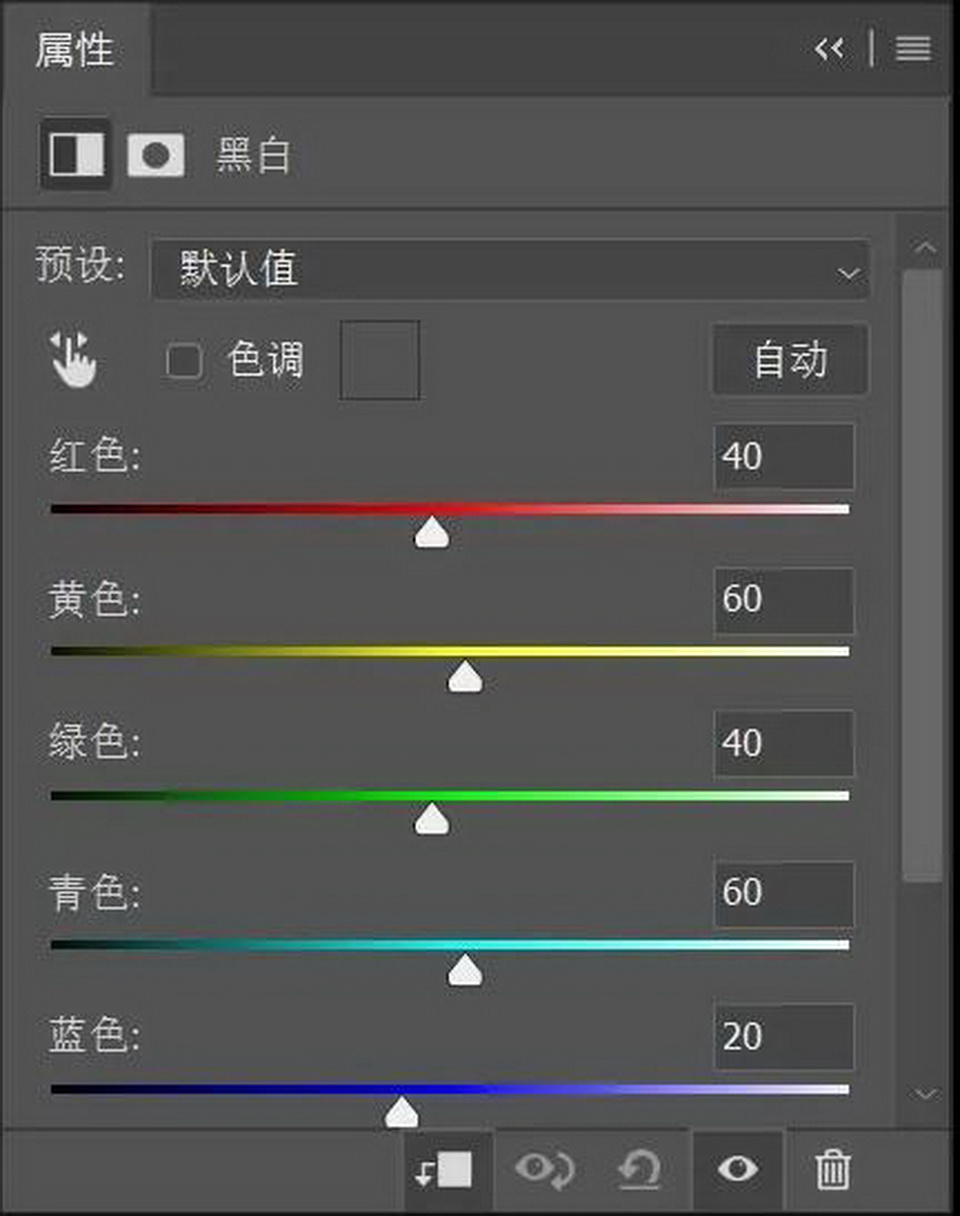The width and height of the screenshot is (960, 1216).
Task: Click the 黄色 yellow value field
Action: [x=784, y=600]
